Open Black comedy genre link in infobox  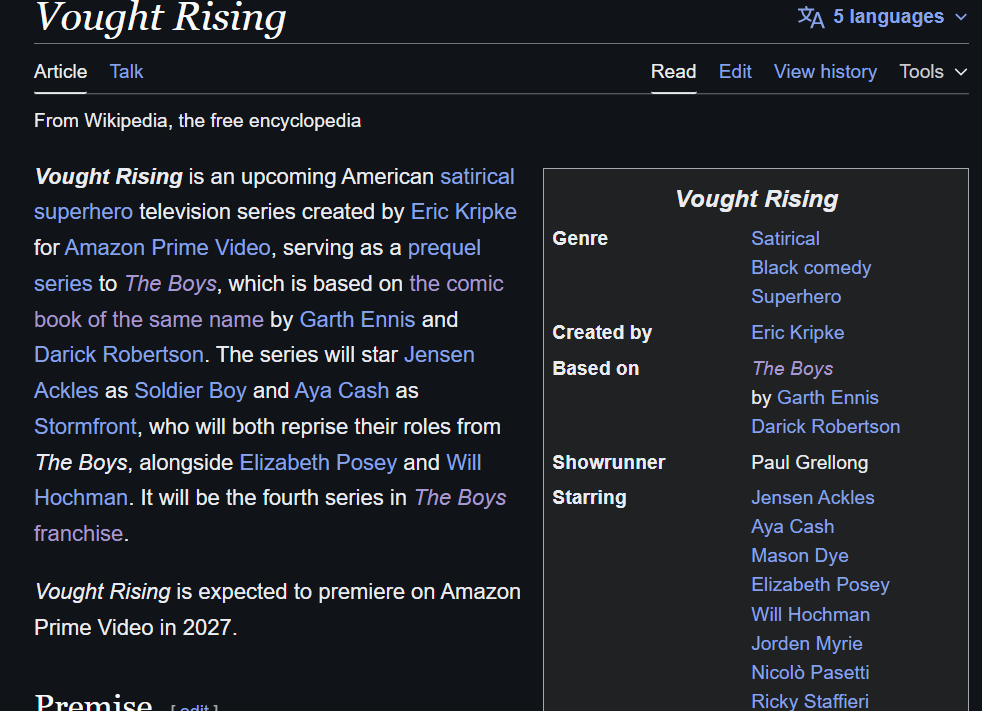[811, 267]
